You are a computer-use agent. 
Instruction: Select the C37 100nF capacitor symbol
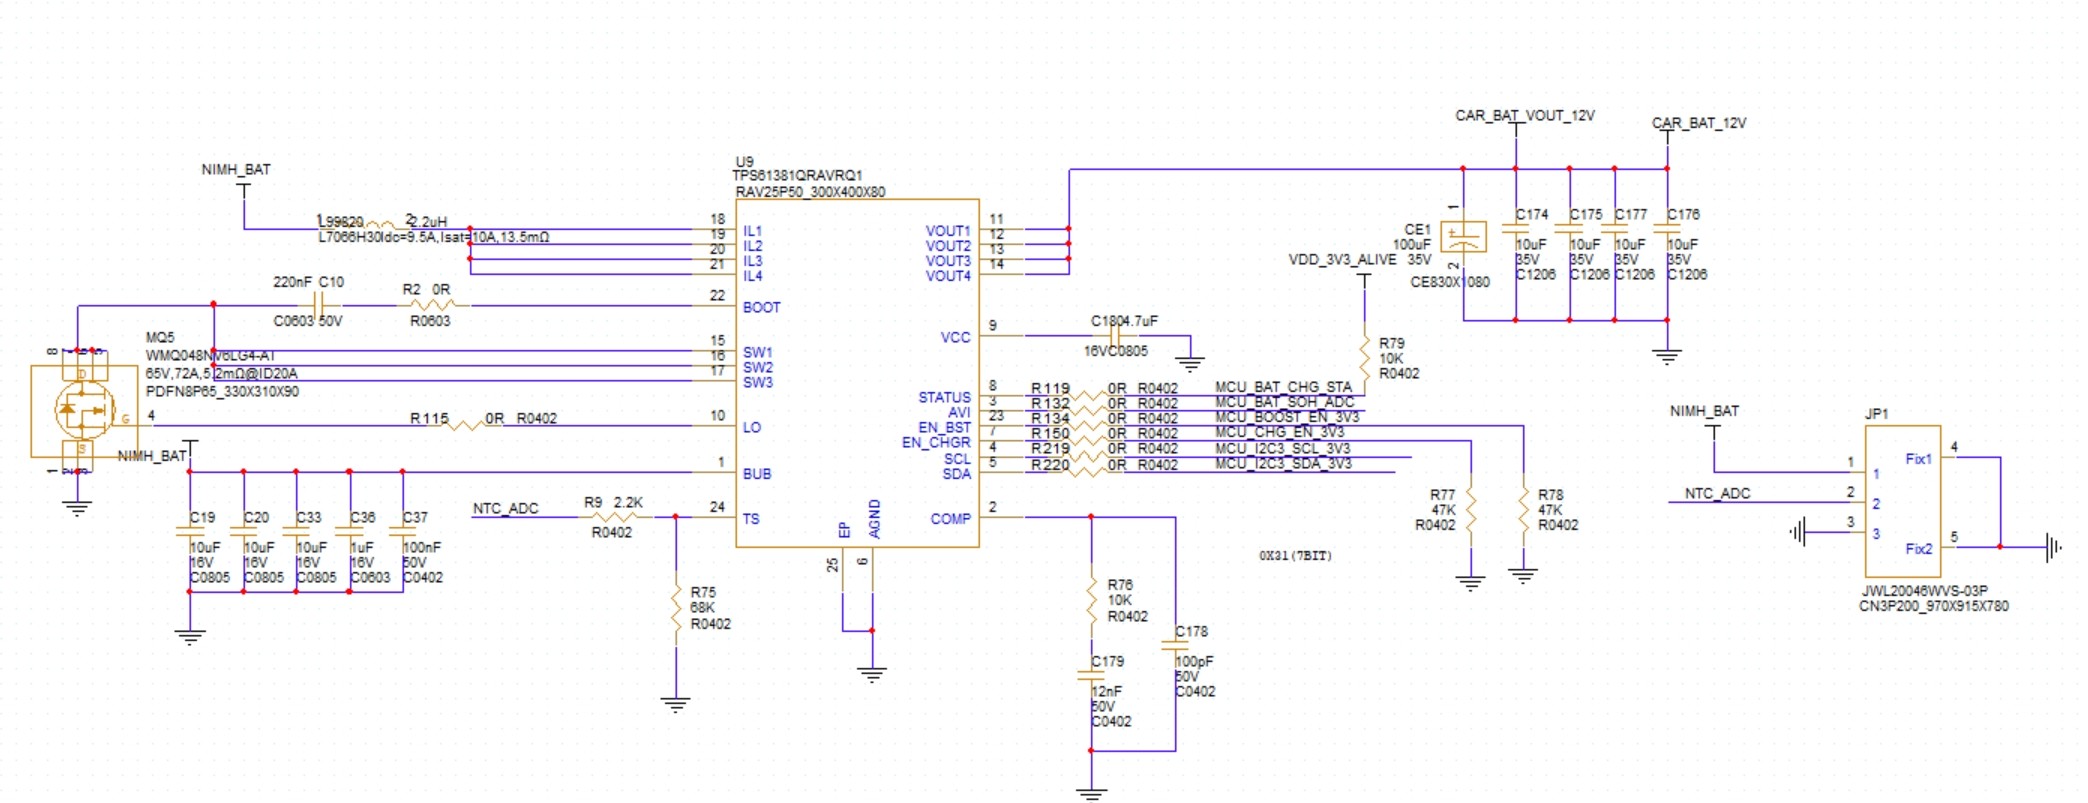(x=403, y=531)
